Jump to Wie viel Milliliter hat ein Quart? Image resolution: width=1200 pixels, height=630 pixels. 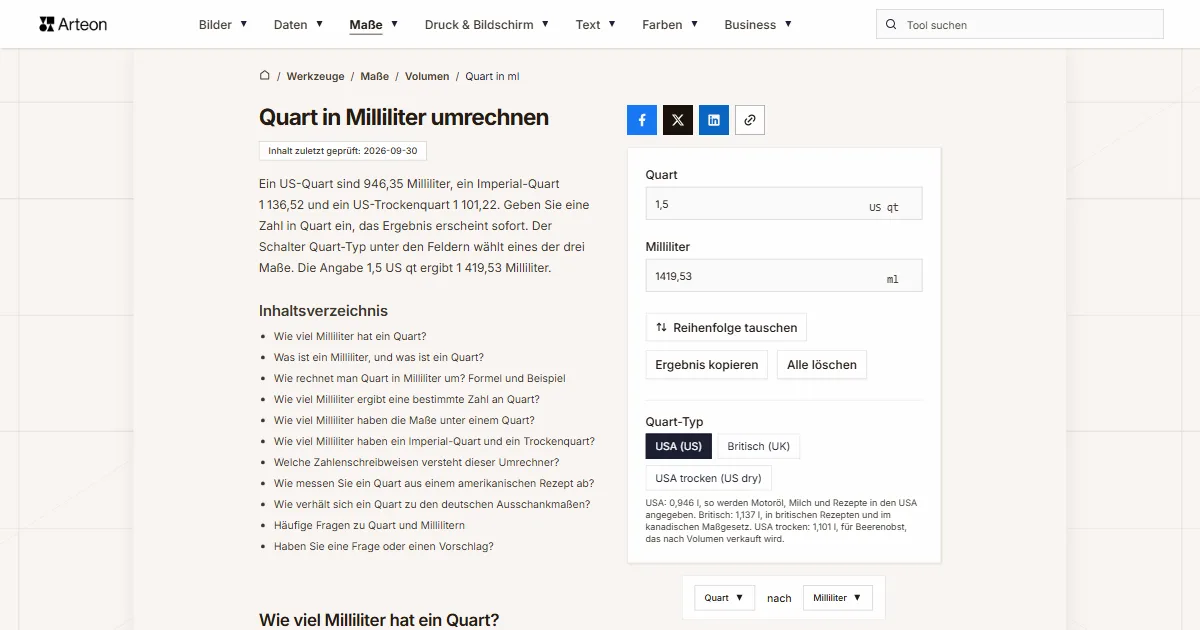(x=350, y=336)
